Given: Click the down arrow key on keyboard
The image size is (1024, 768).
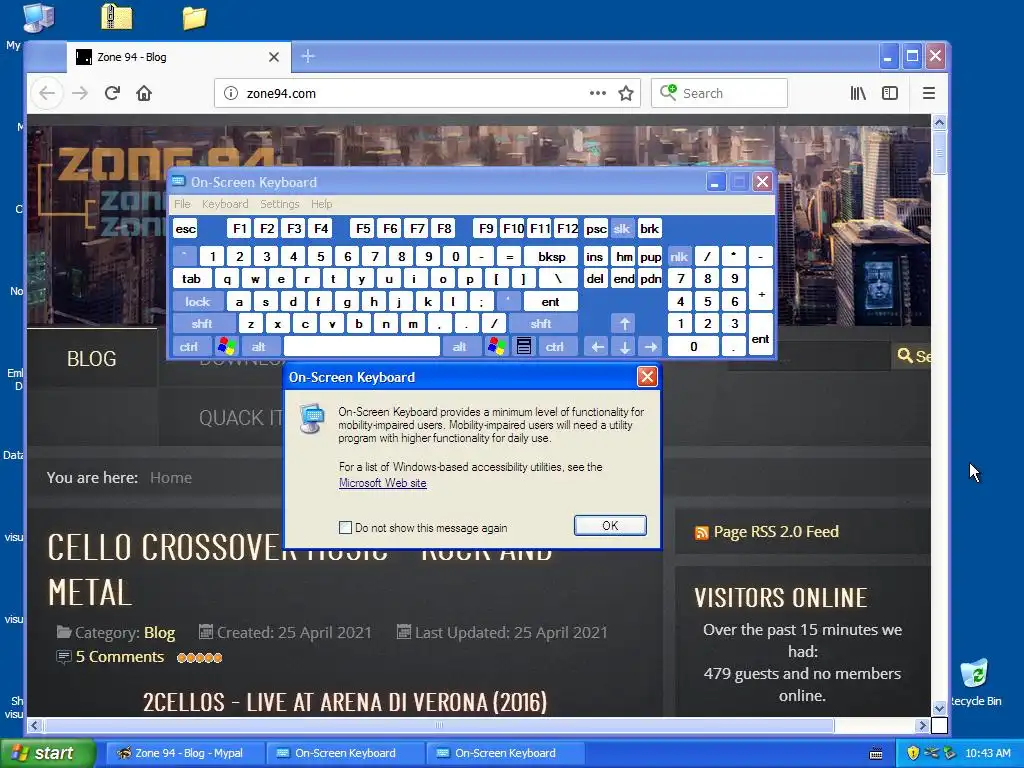Looking at the screenshot, I should point(624,347).
